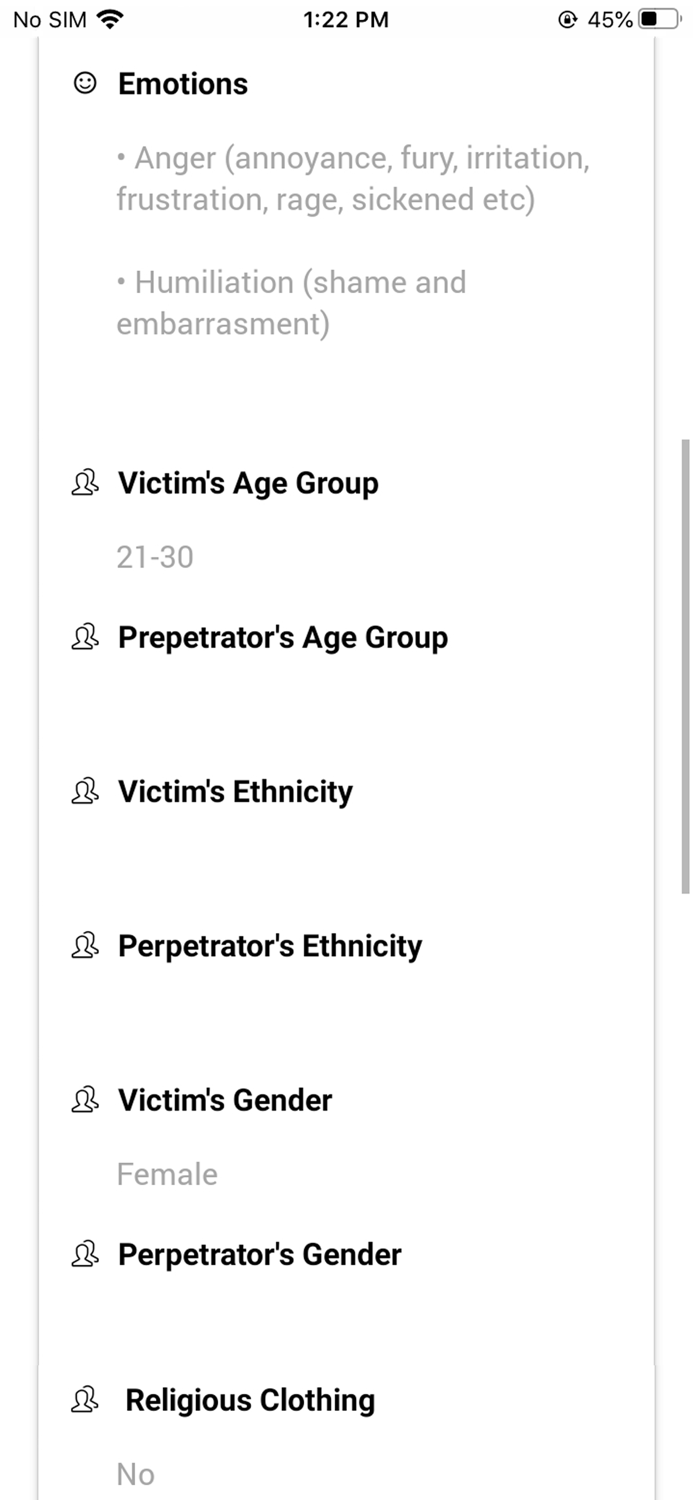Click the Religious Clothing people icon
The height and width of the screenshot is (1500, 693).
pyautogui.click(x=86, y=1400)
